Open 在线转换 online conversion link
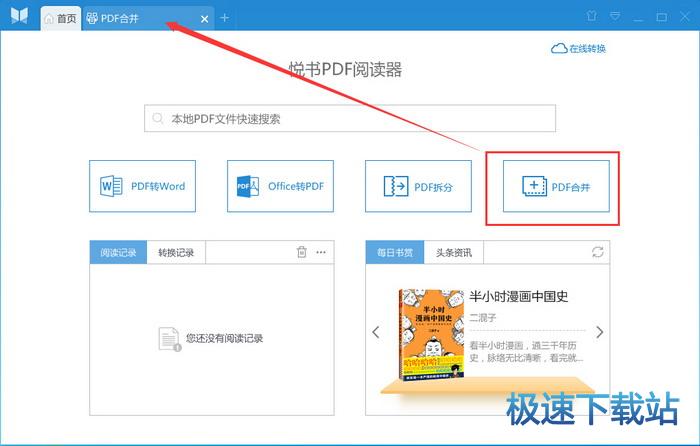This screenshot has height=446, width=700. tap(578, 49)
